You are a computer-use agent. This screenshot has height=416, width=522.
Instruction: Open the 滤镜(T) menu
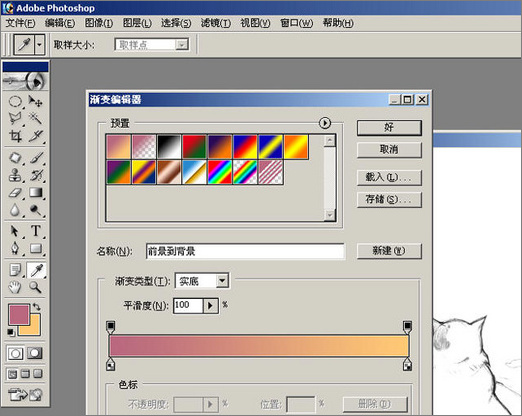[216, 23]
